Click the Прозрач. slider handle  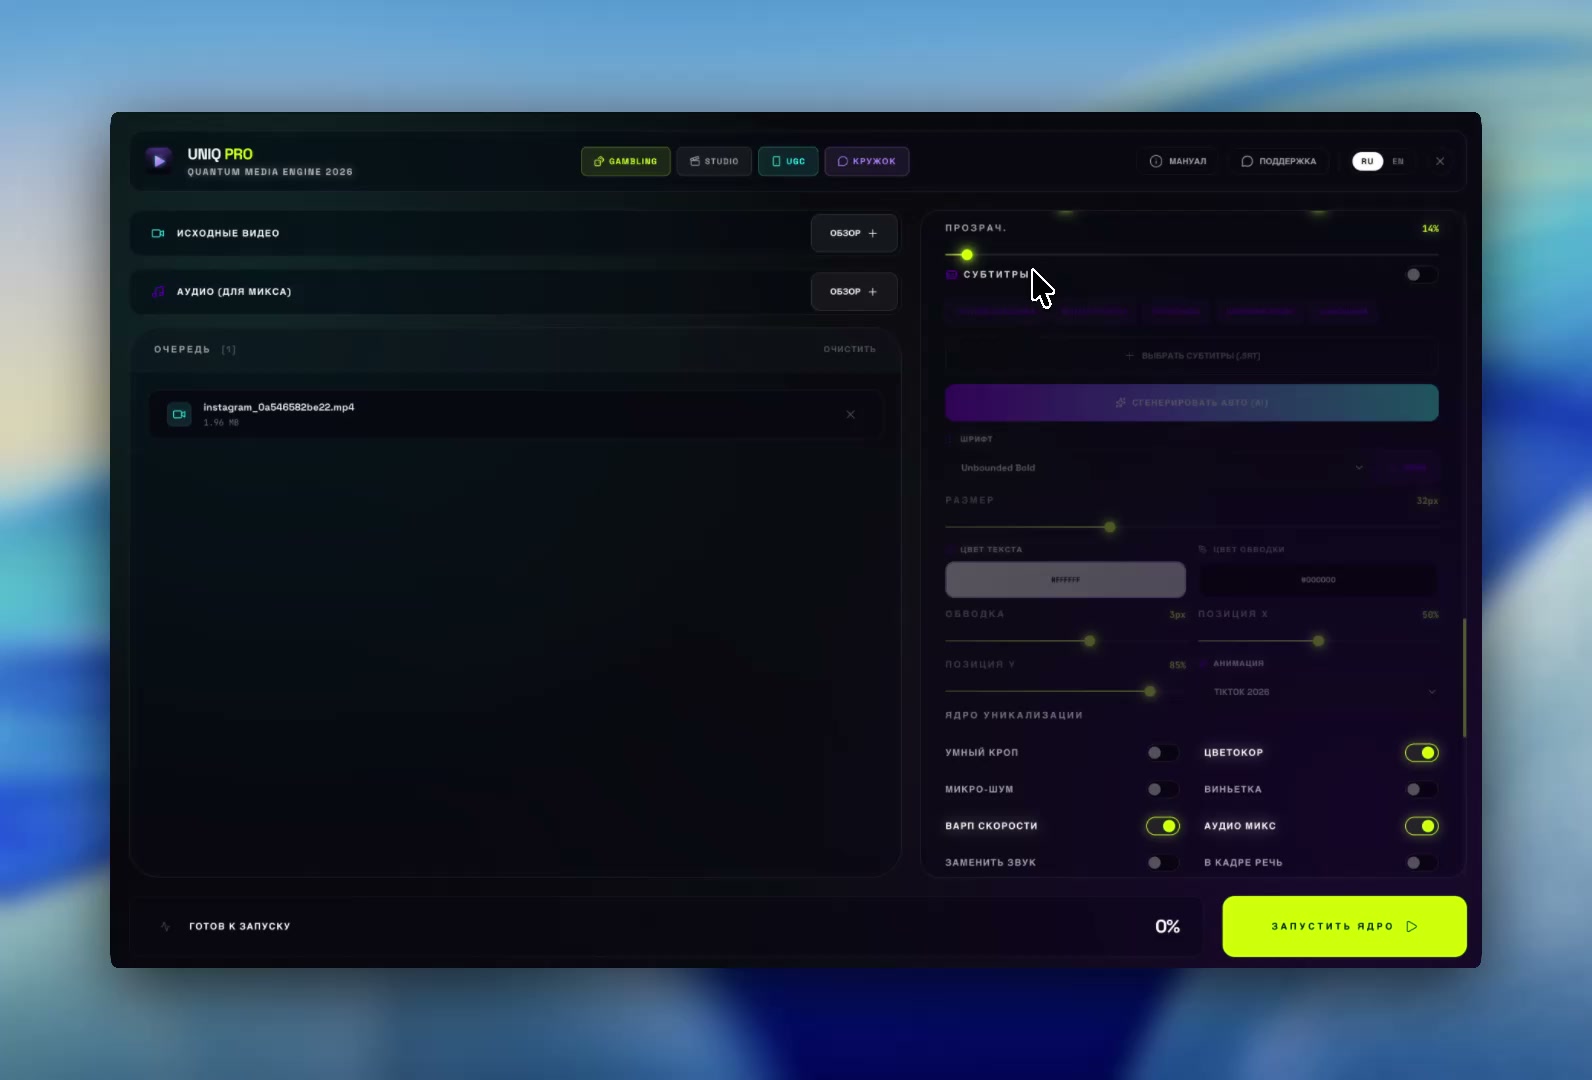[x=967, y=255]
